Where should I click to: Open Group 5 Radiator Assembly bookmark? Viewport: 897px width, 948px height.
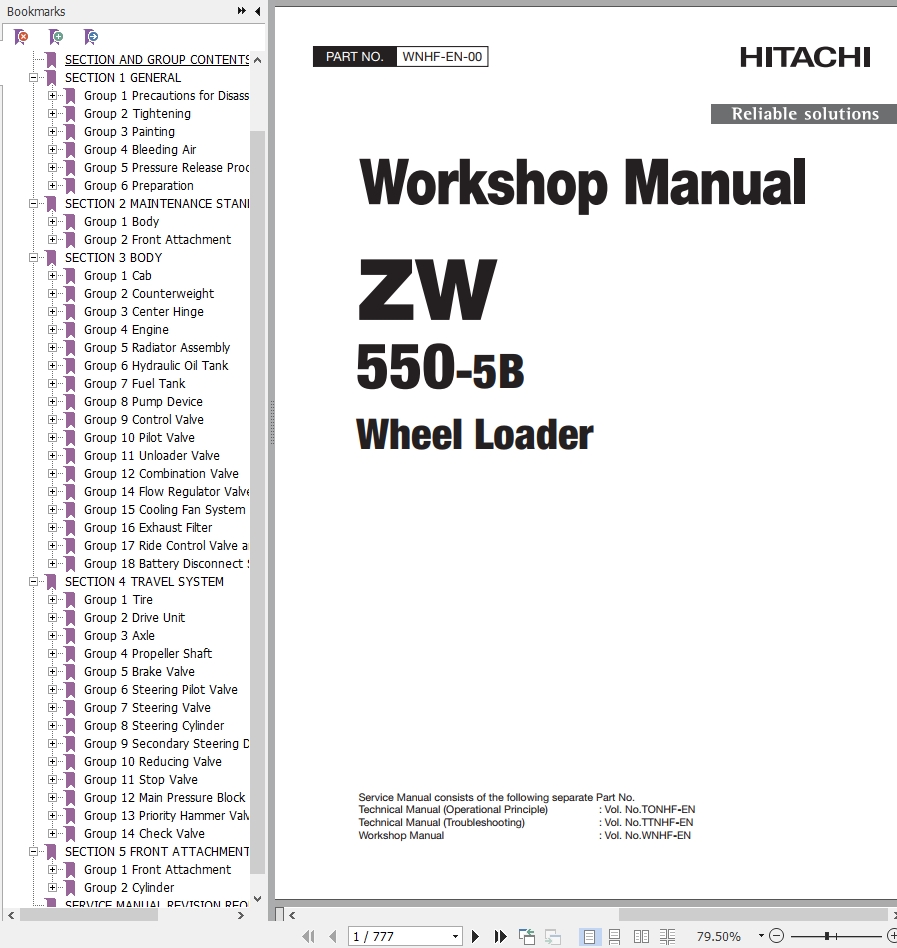tap(157, 348)
